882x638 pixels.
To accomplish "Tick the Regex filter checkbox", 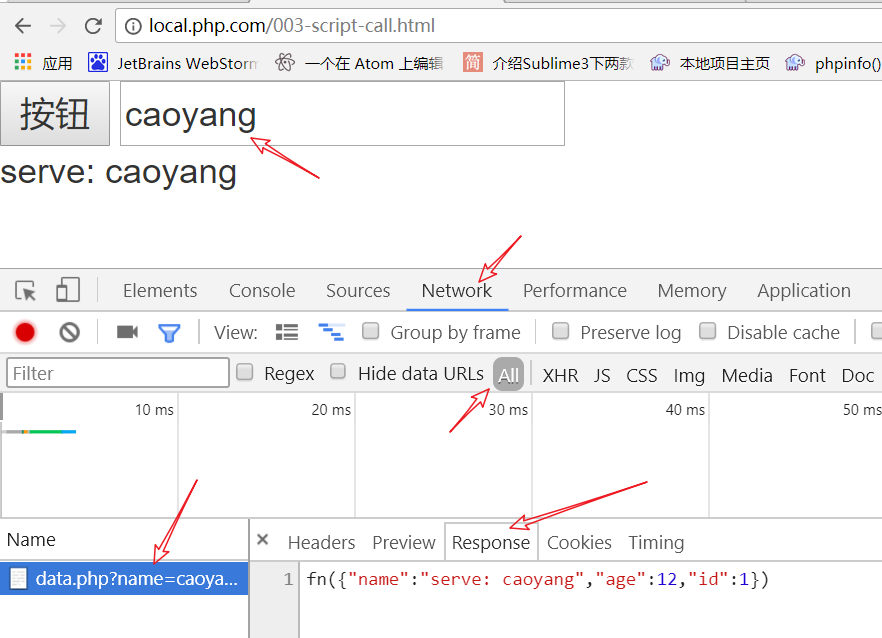I will coord(245,372).
